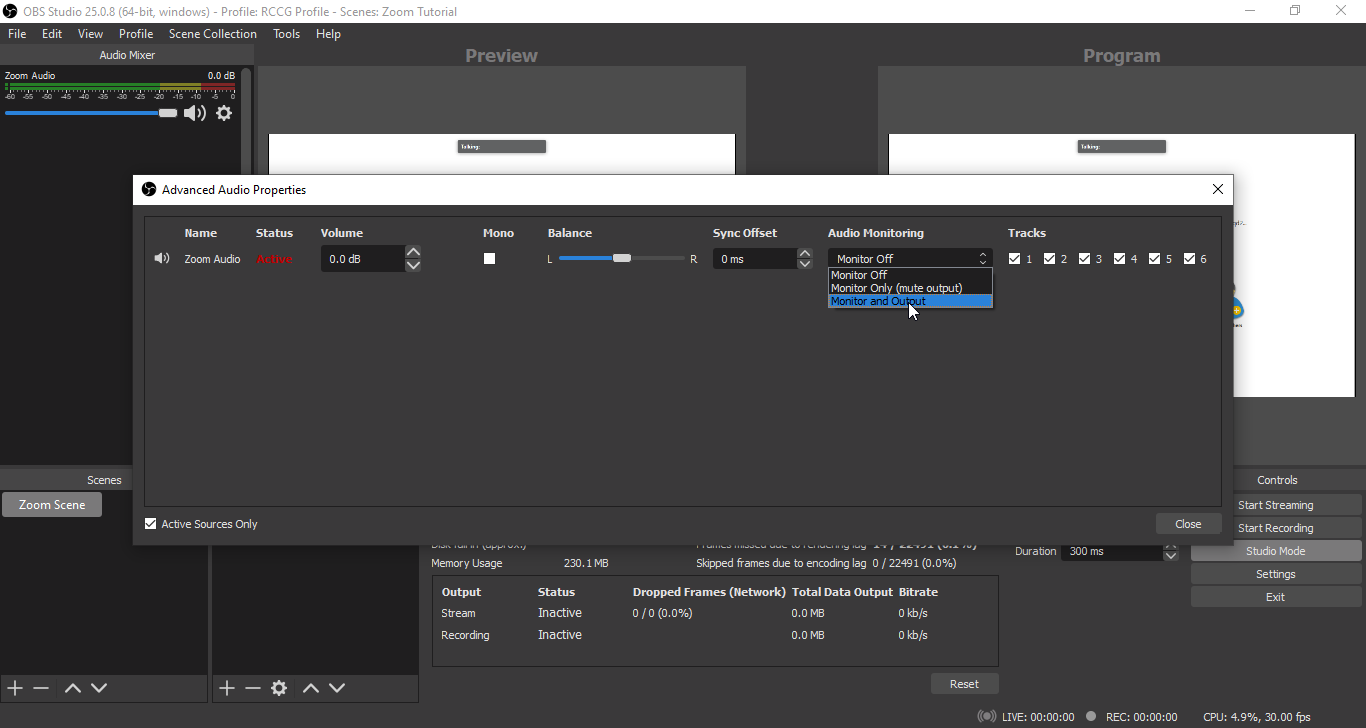1366x728 pixels.
Task: Click the Preview view thumbnail
Action: coord(502,155)
